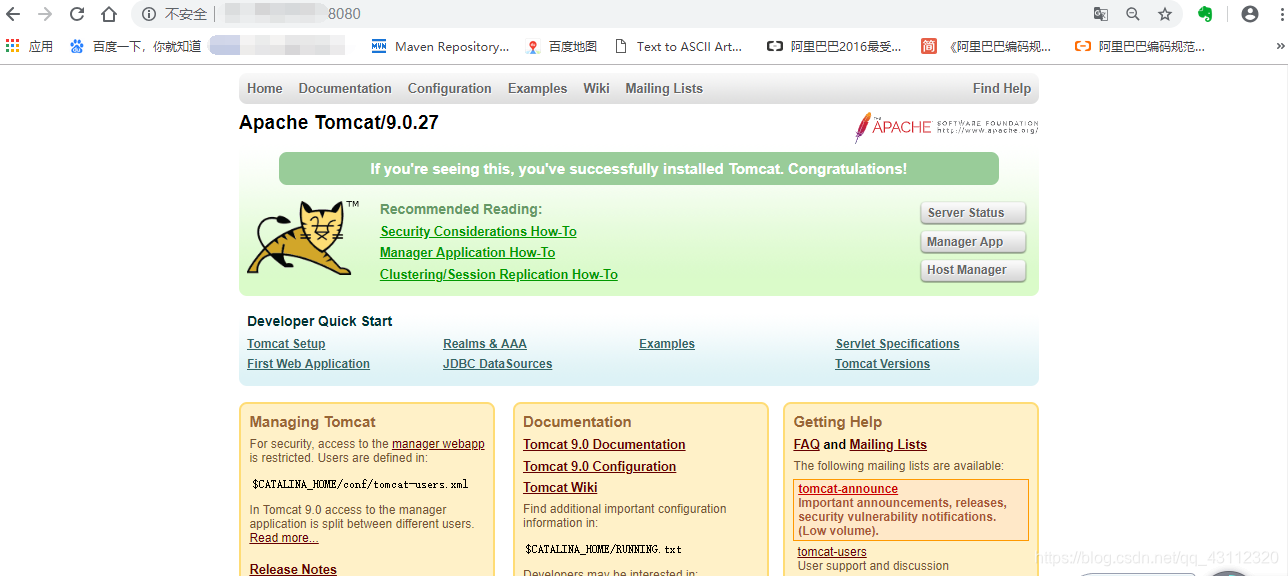The width and height of the screenshot is (1288, 576).
Task: Open the Tomcat Wiki link
Action: tap(560, 488)
